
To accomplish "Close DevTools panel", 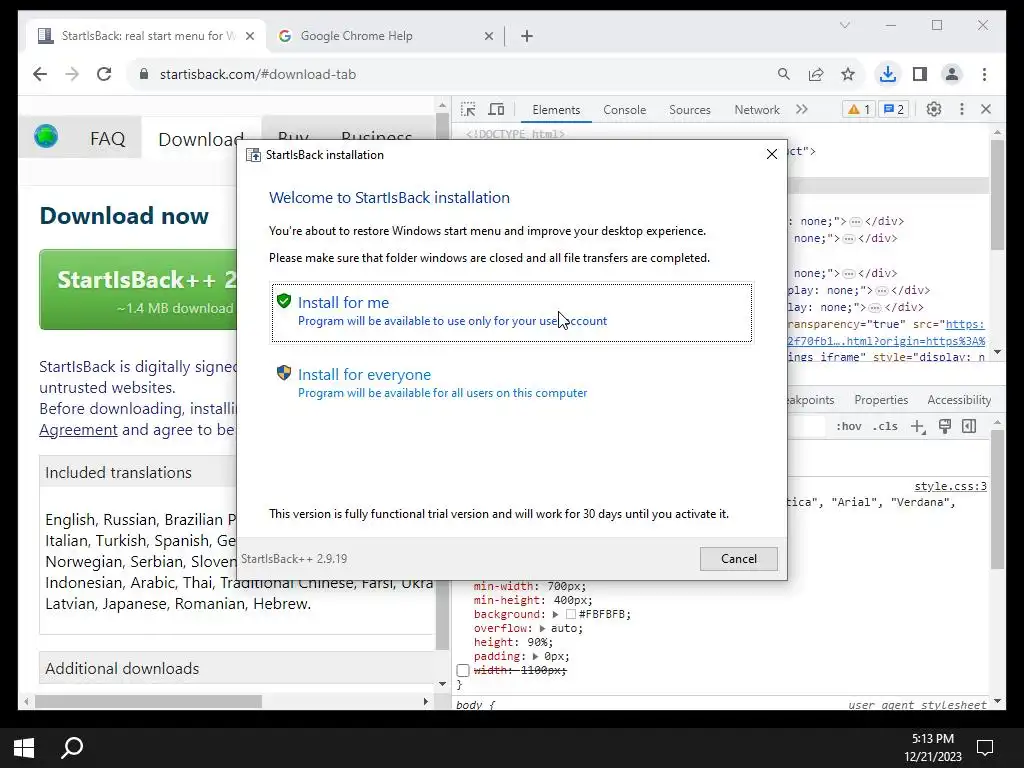I will click(x=986, y=109).
